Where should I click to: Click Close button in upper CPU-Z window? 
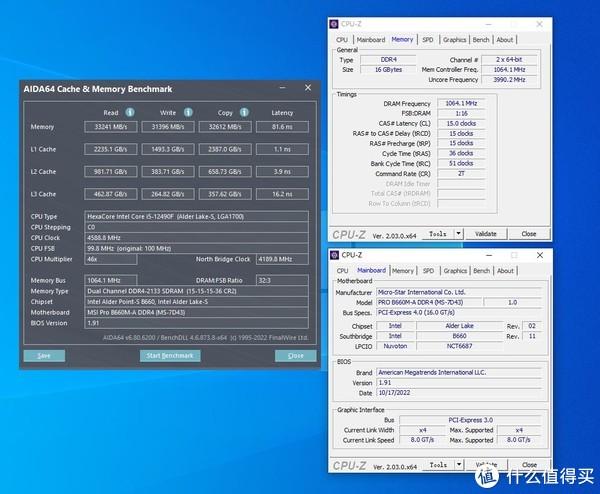(529, 234)
